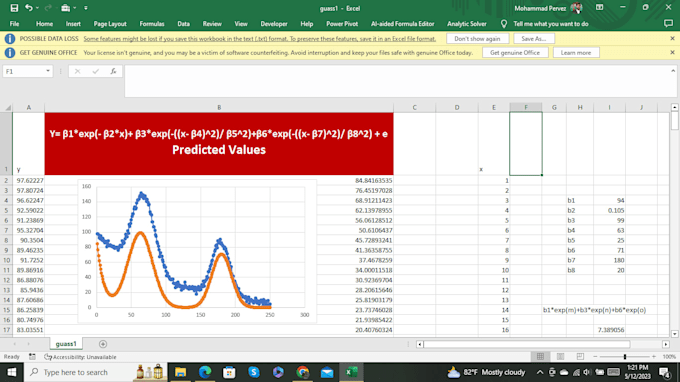Click the Save As... button
Screen dimensions: 680x382
coord(533,39)
